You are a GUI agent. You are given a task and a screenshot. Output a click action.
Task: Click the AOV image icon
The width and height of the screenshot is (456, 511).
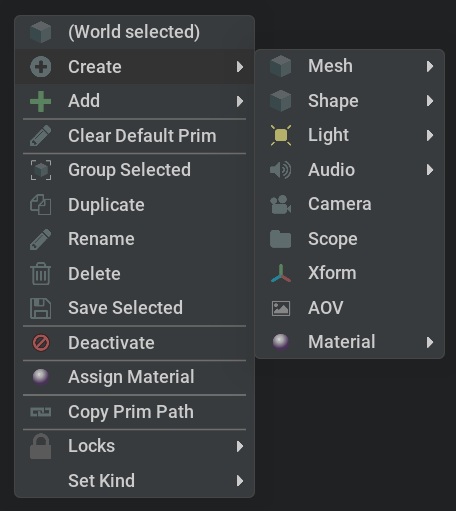click(x=281, y=308)
